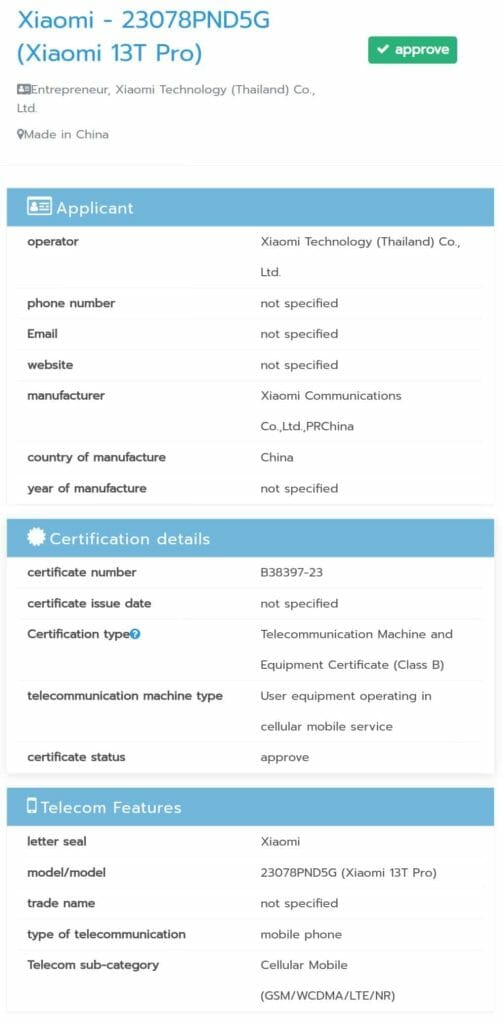
Task: Collapse the Telecom Features section header
Action: [251, 807]
